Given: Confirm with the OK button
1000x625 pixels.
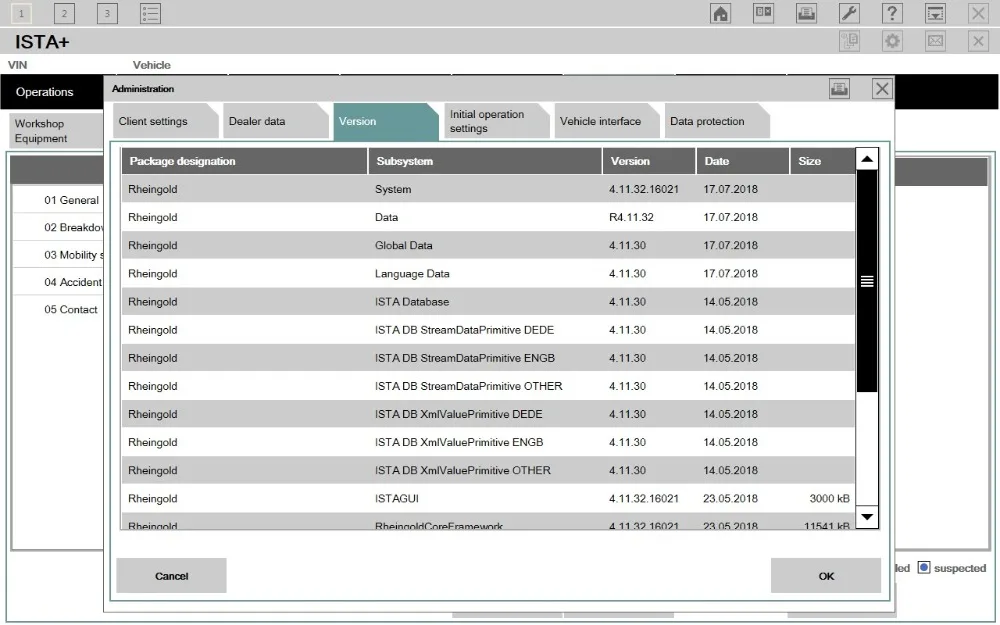Looking at the screenshot, I should coord(826,576).
